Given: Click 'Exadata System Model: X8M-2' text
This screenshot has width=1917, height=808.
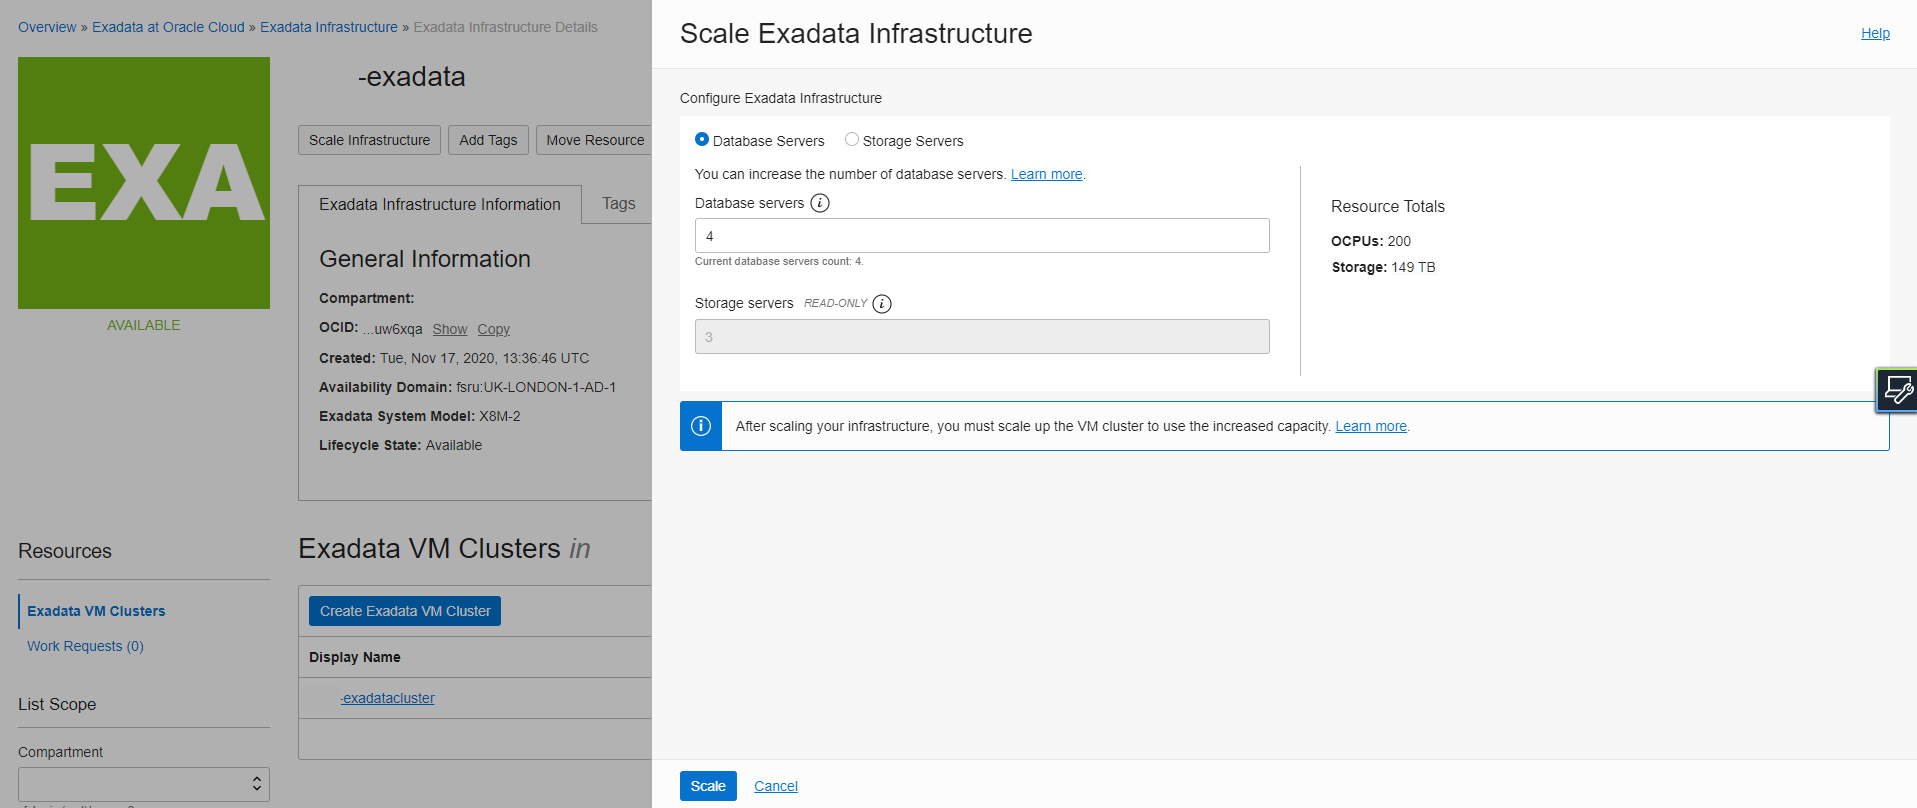Looking at the screenshot, I should [420, 416].
